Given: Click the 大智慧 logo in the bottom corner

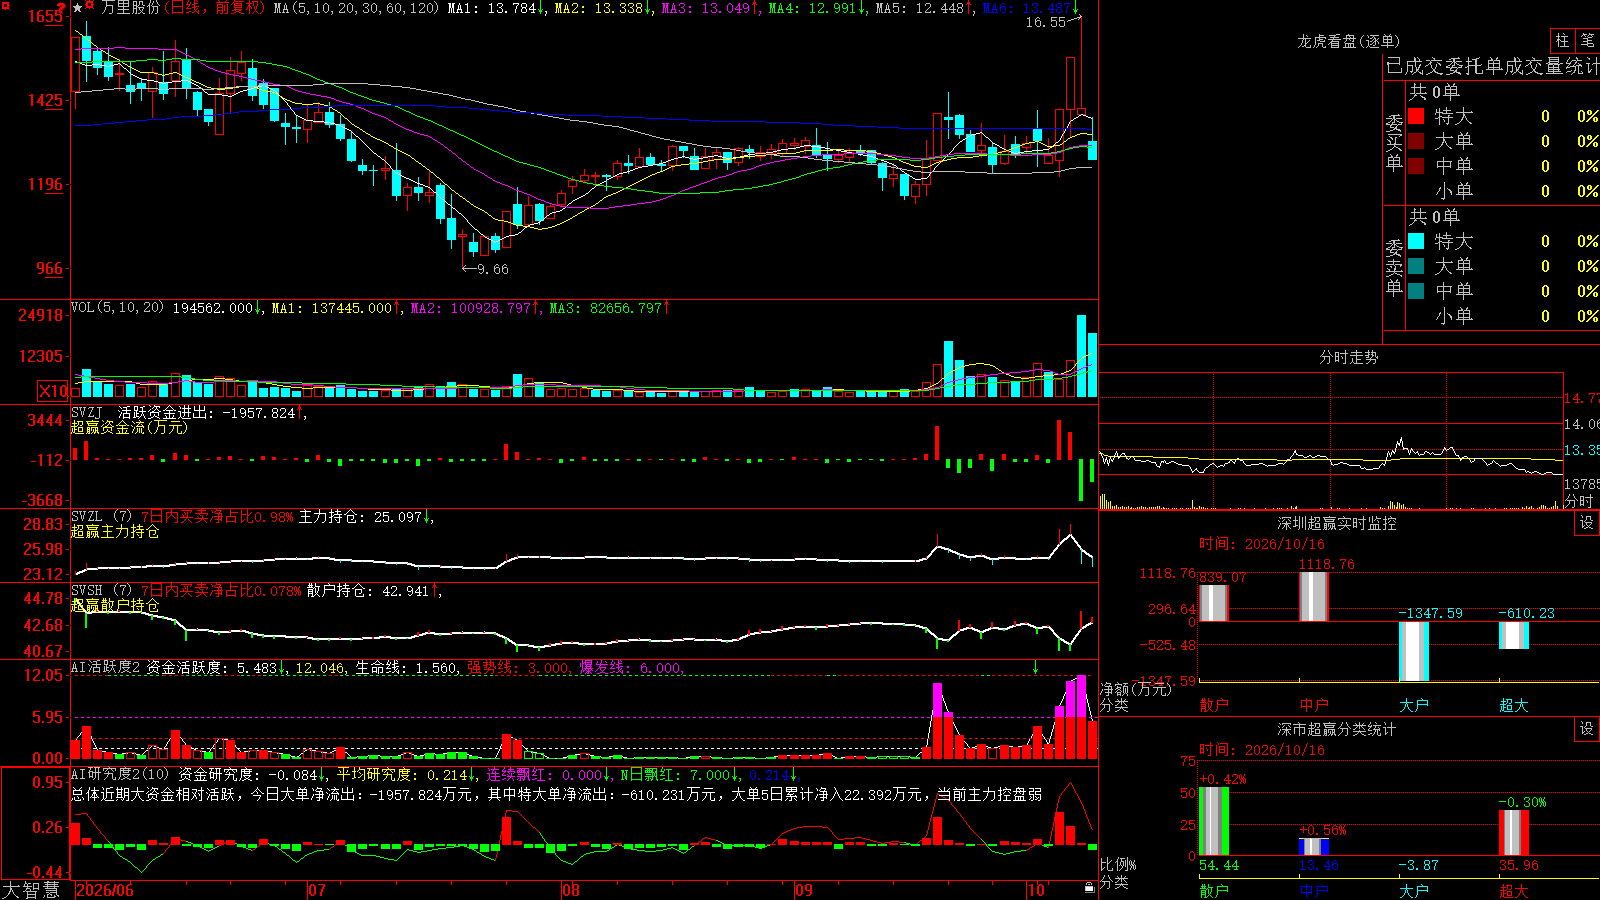Looking at the screenshot, I should pos(31,890).
